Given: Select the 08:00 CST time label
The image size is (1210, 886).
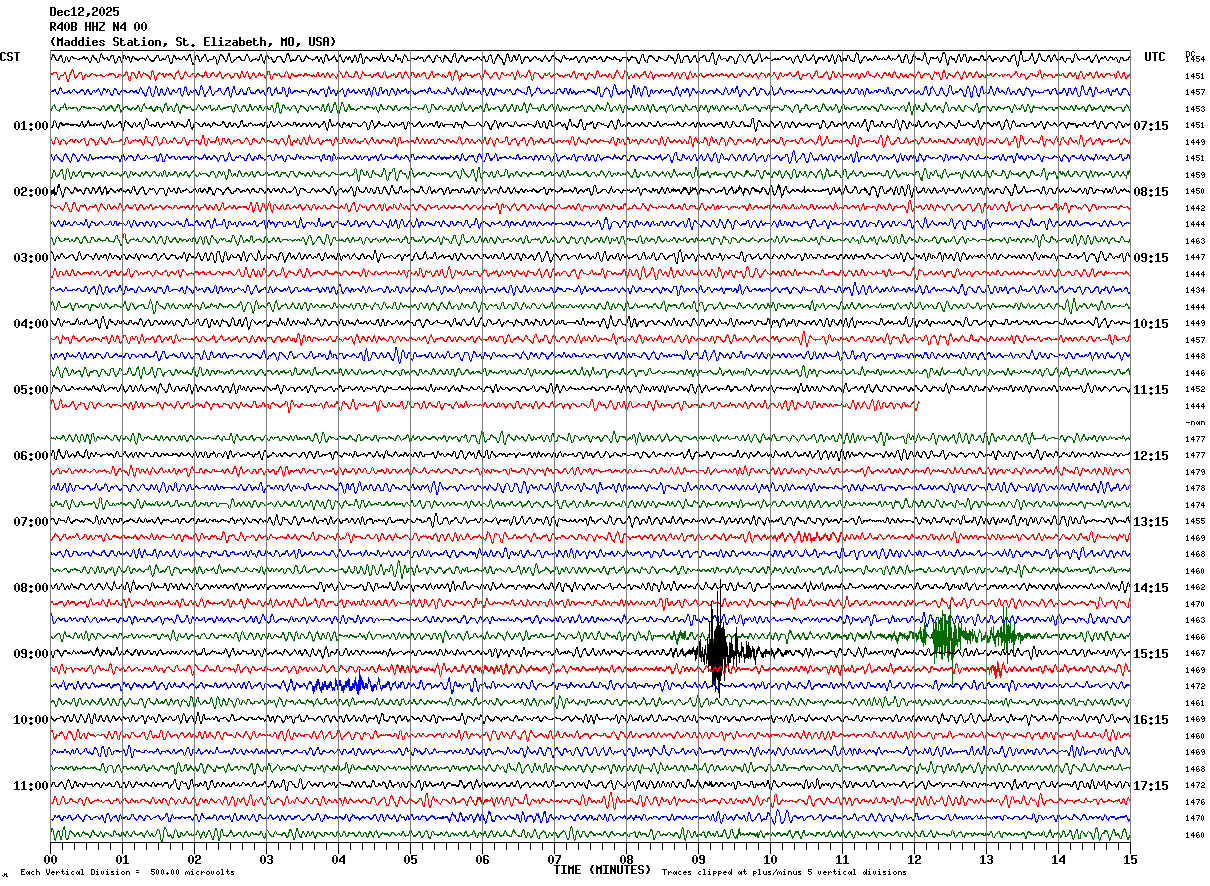Looking at the screenshot, I should point(30,588).
